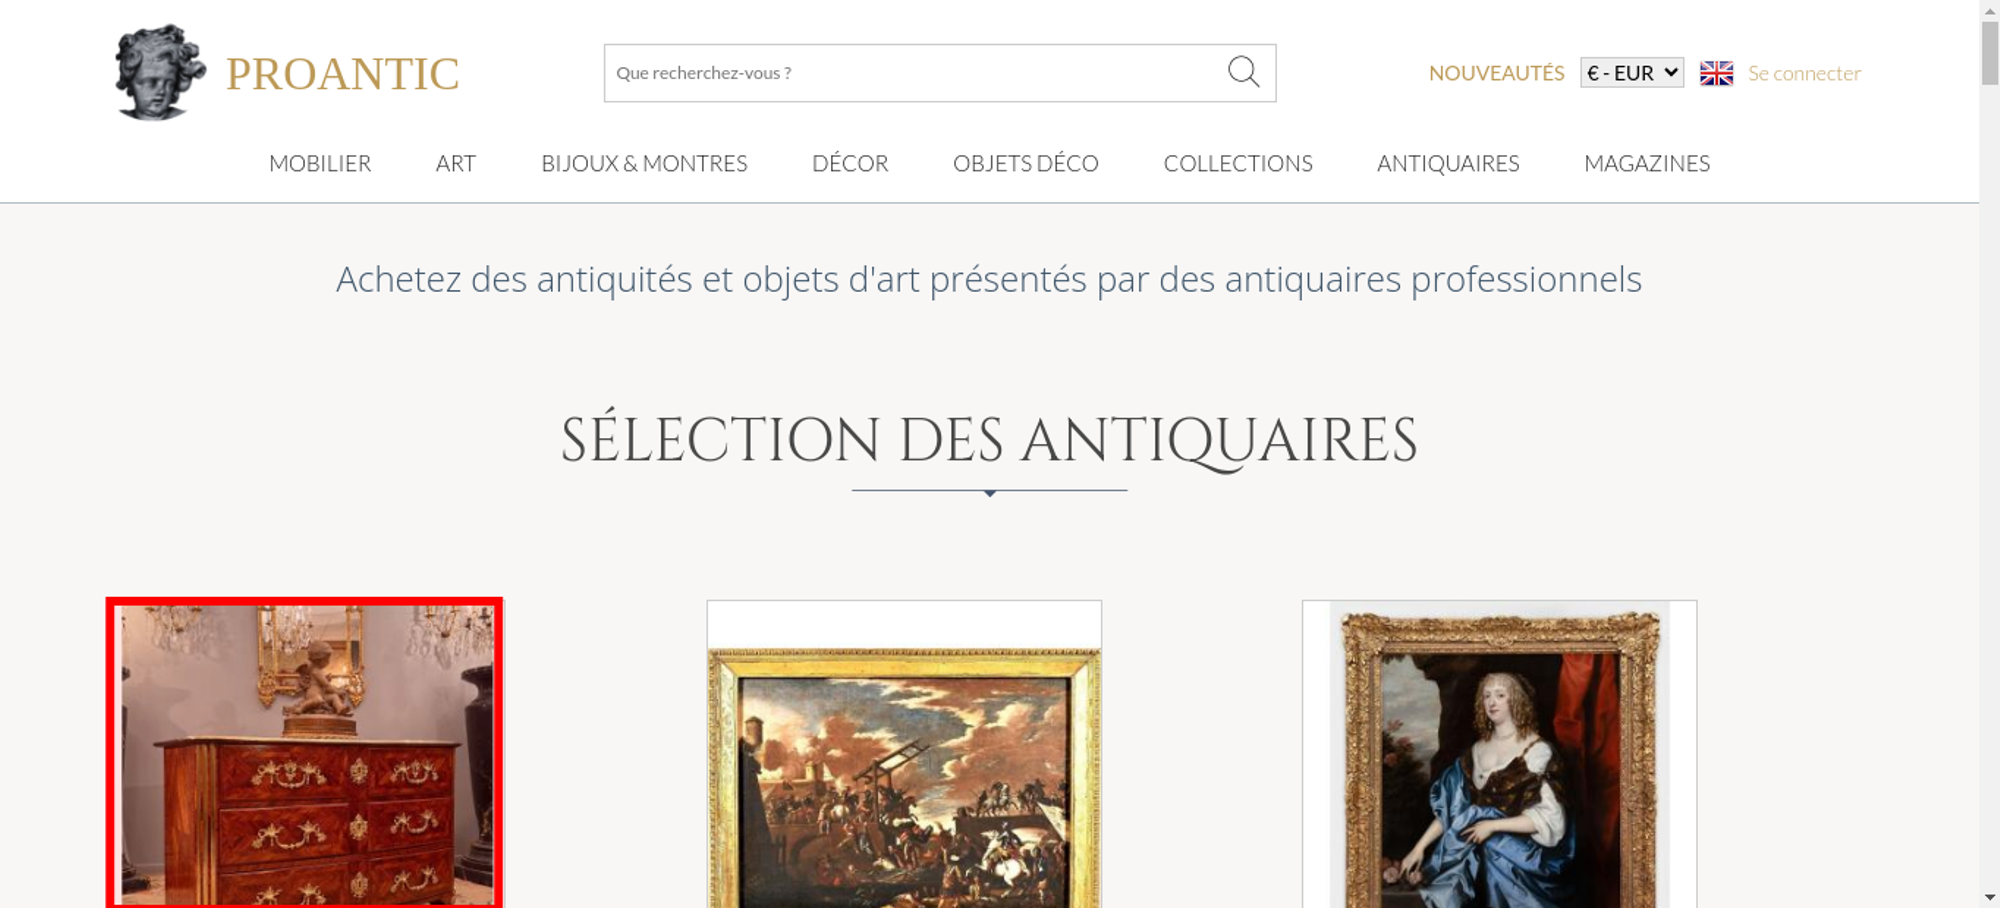Open the antique commode furniture thumbnail

click(x=304, y=754)
